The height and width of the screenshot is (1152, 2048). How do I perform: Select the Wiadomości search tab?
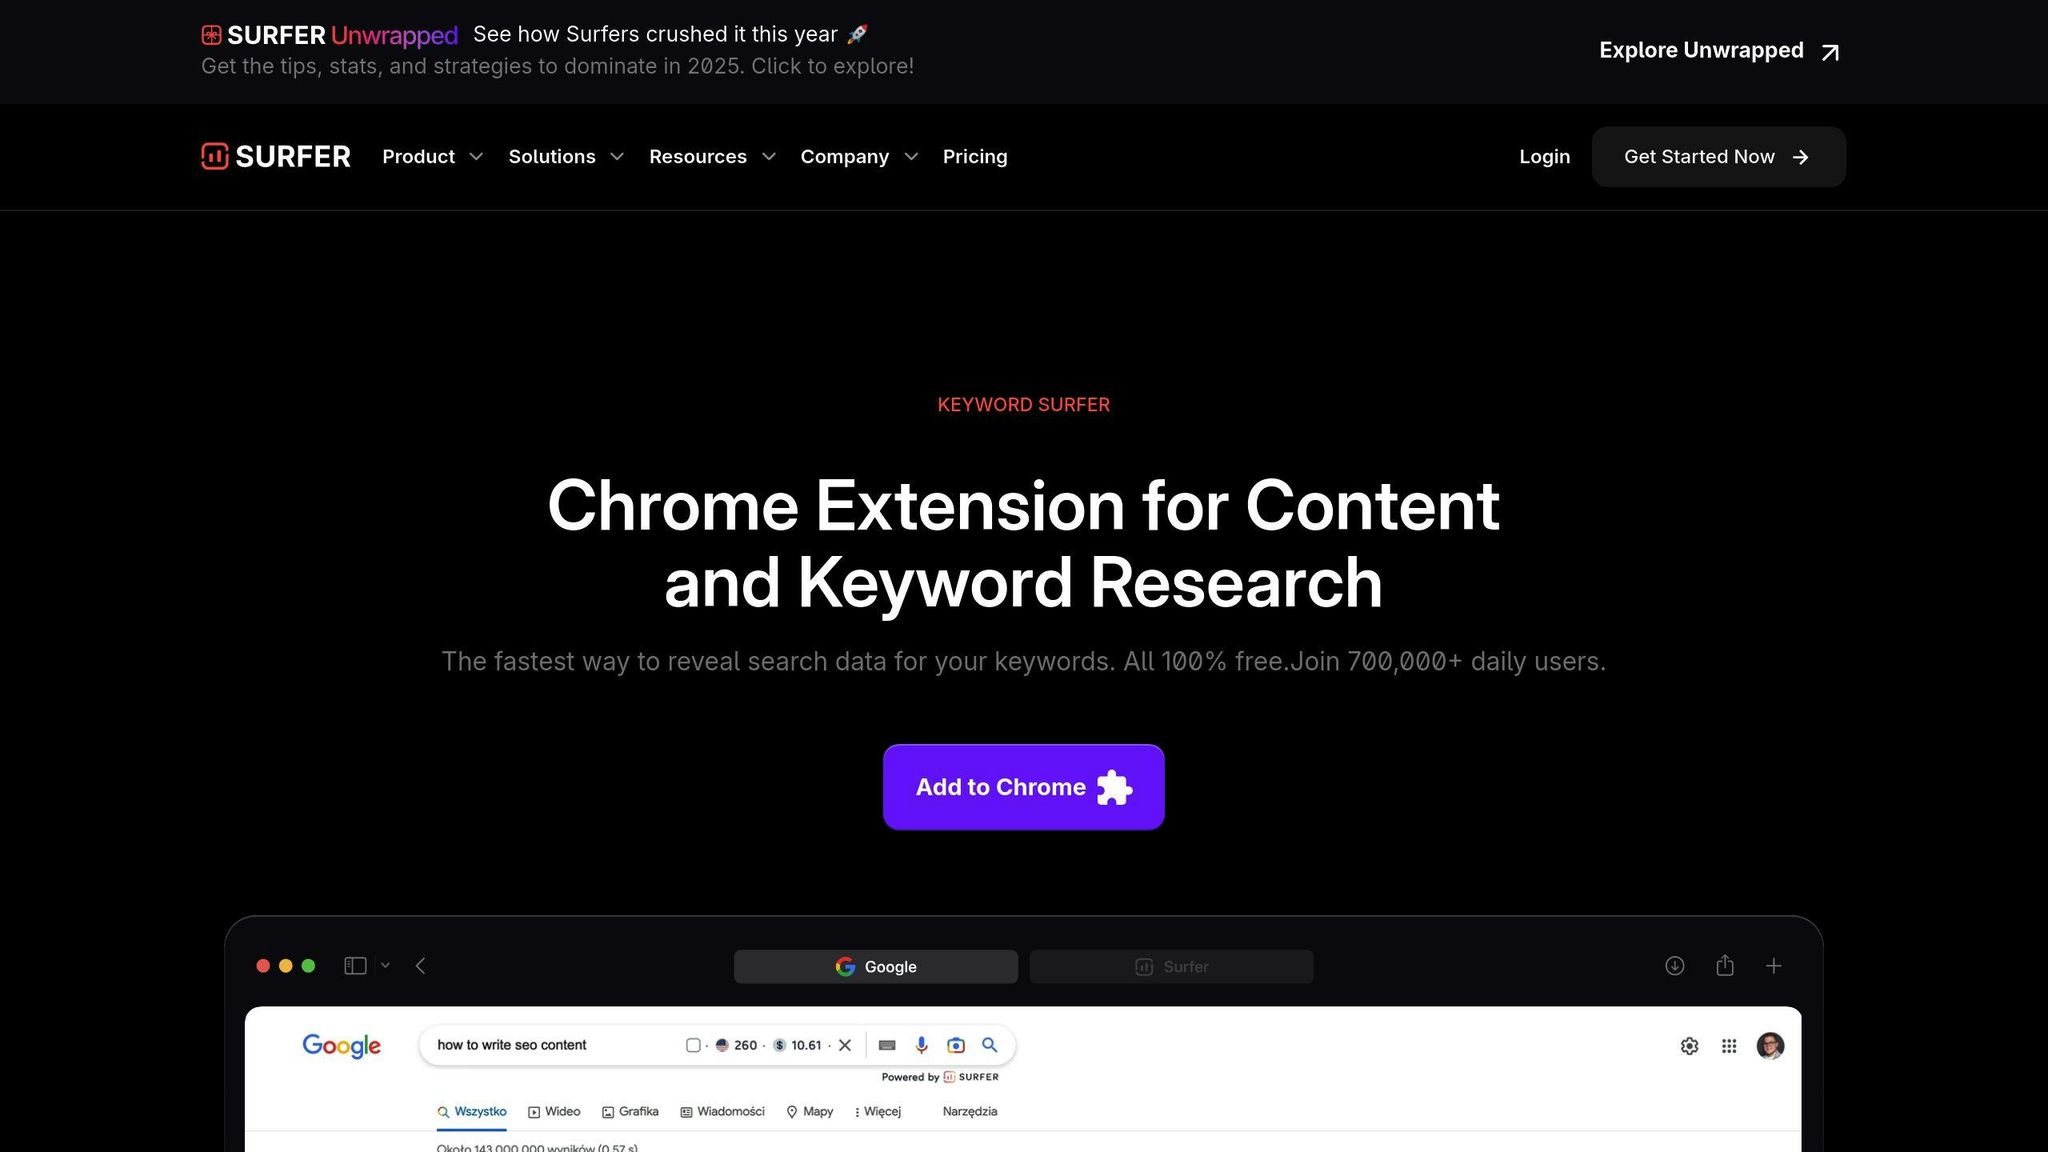(722, 1112)
